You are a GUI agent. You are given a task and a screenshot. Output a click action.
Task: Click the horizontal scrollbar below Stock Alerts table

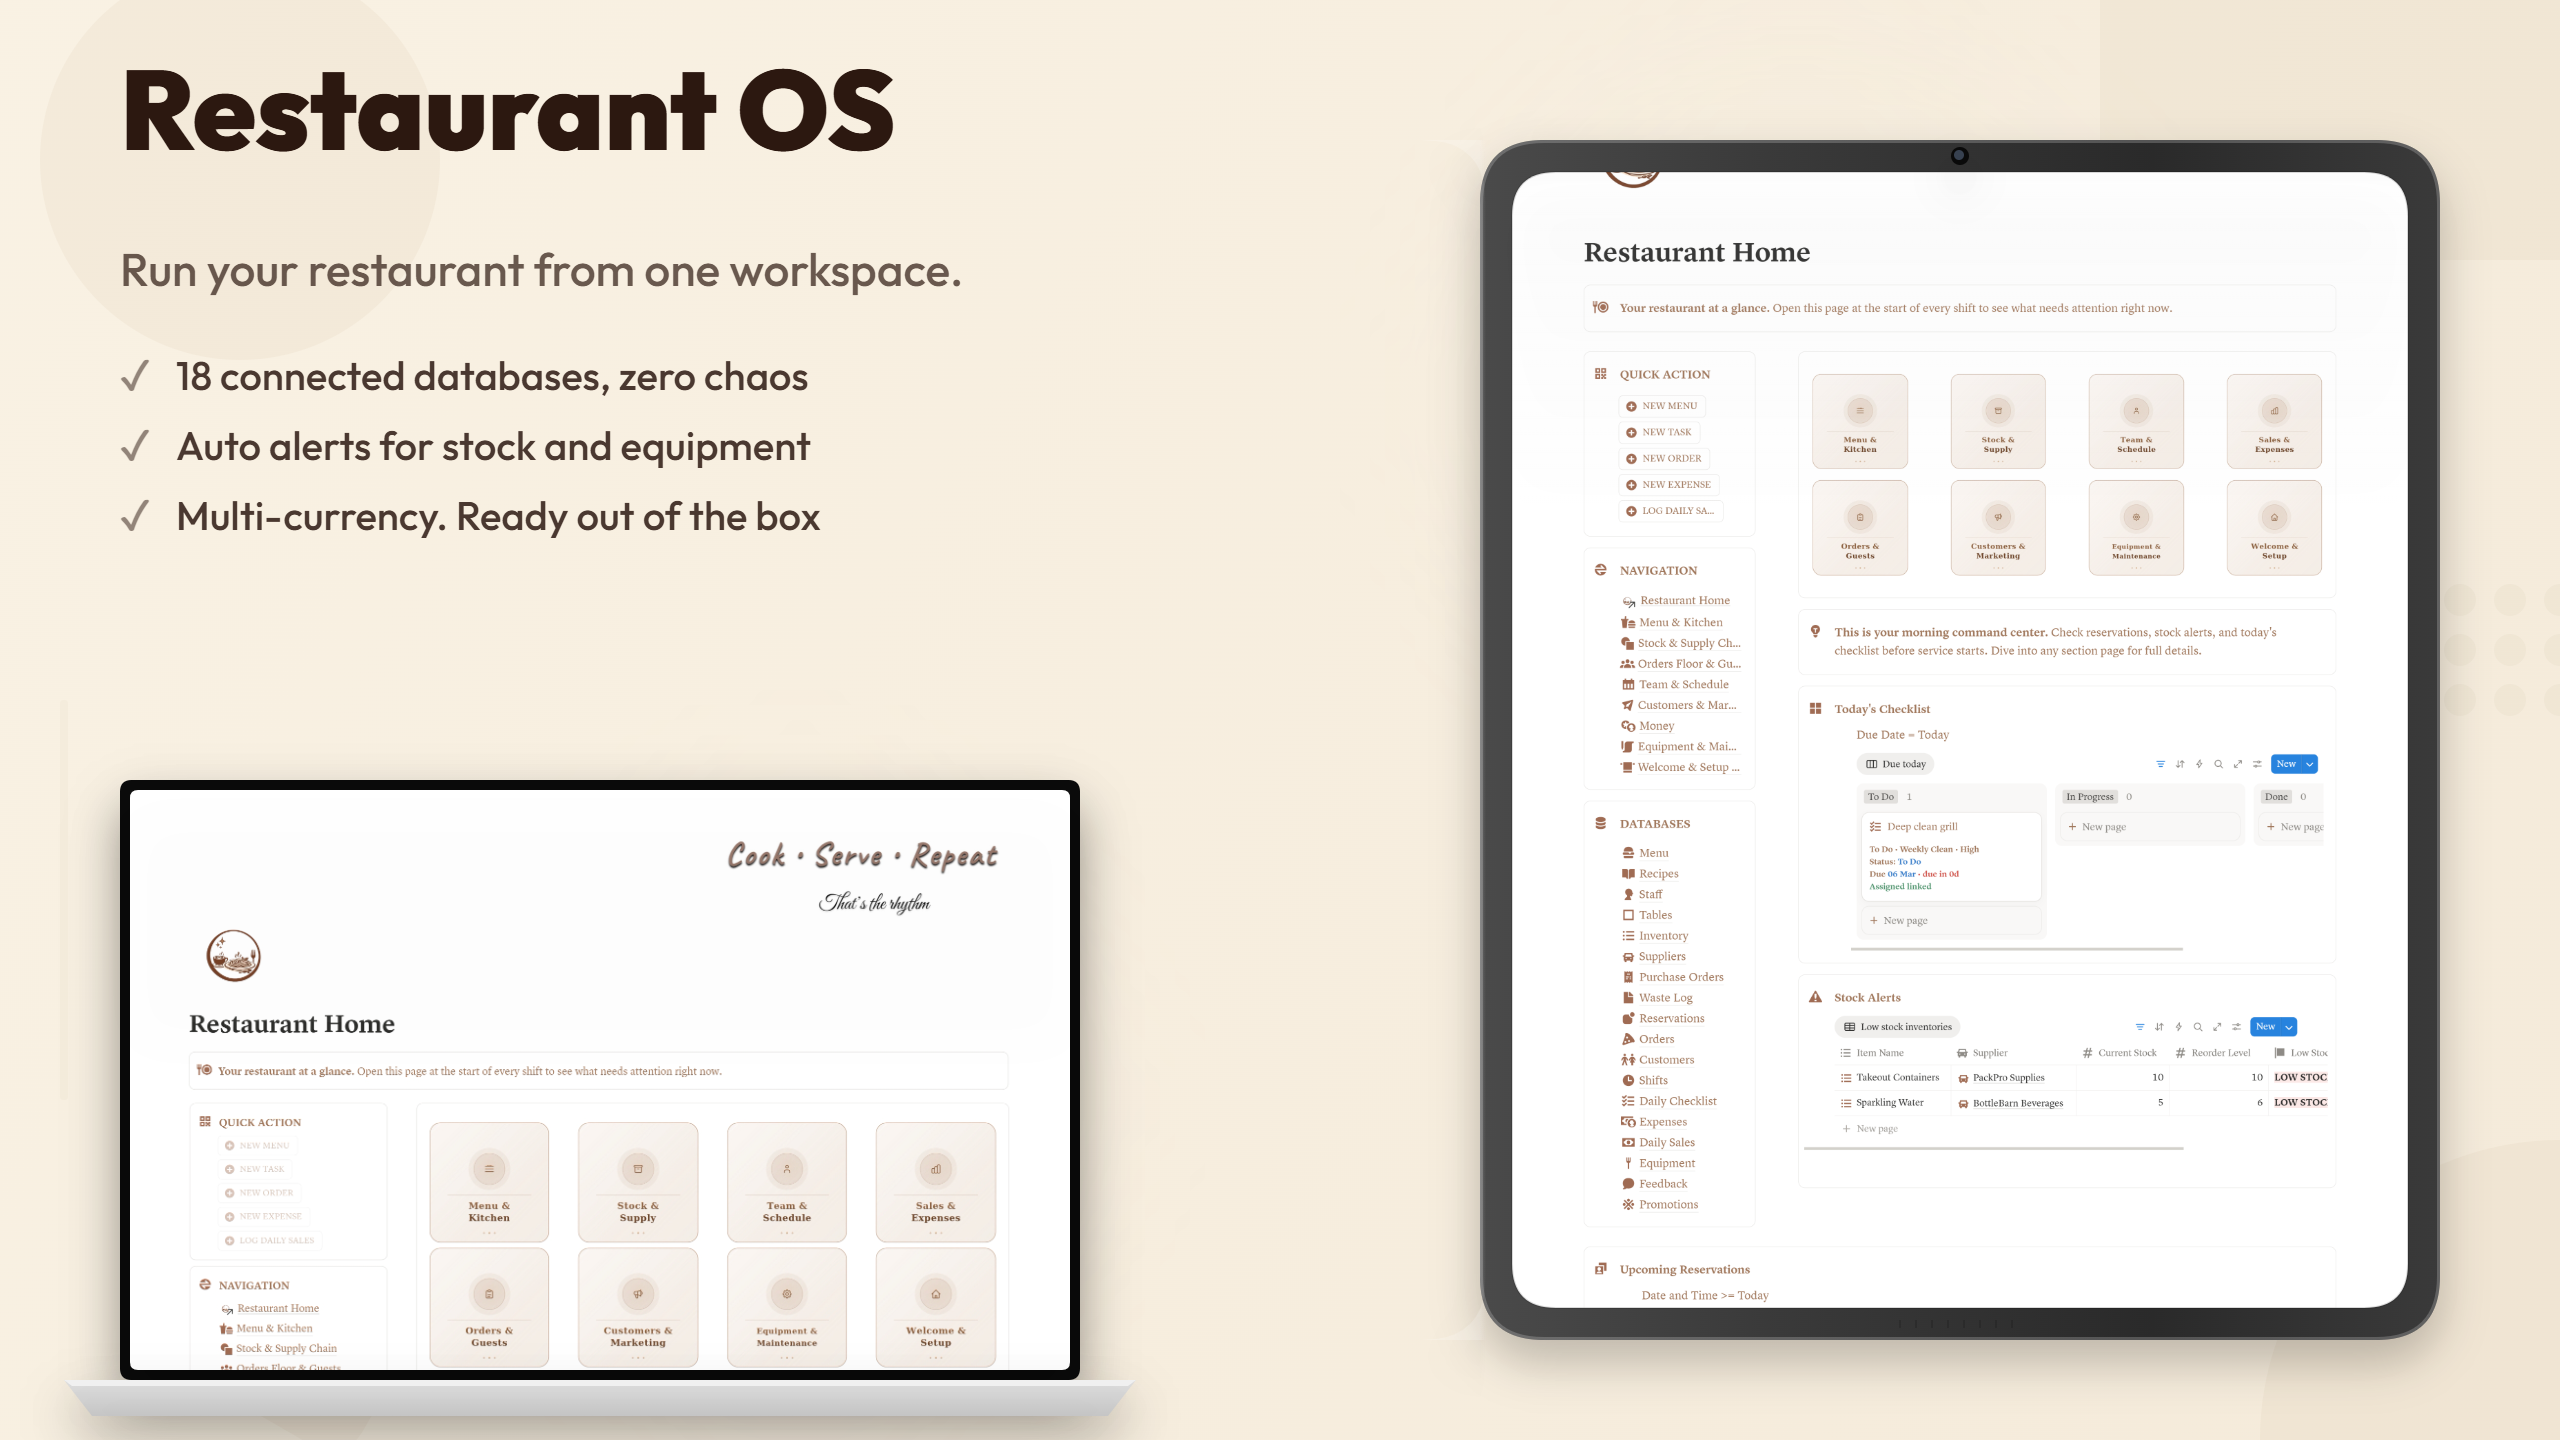click(x=1993, y=1149)
